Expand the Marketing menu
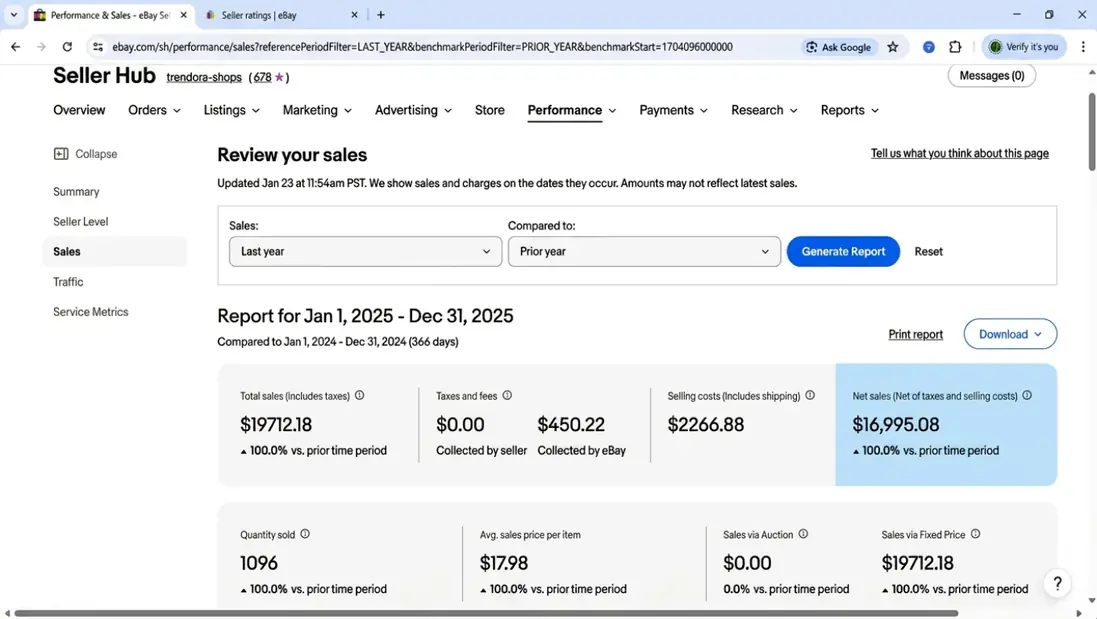Image resolution: width=1097 pixels, height=619 pixels. click(x=317, y=111)
